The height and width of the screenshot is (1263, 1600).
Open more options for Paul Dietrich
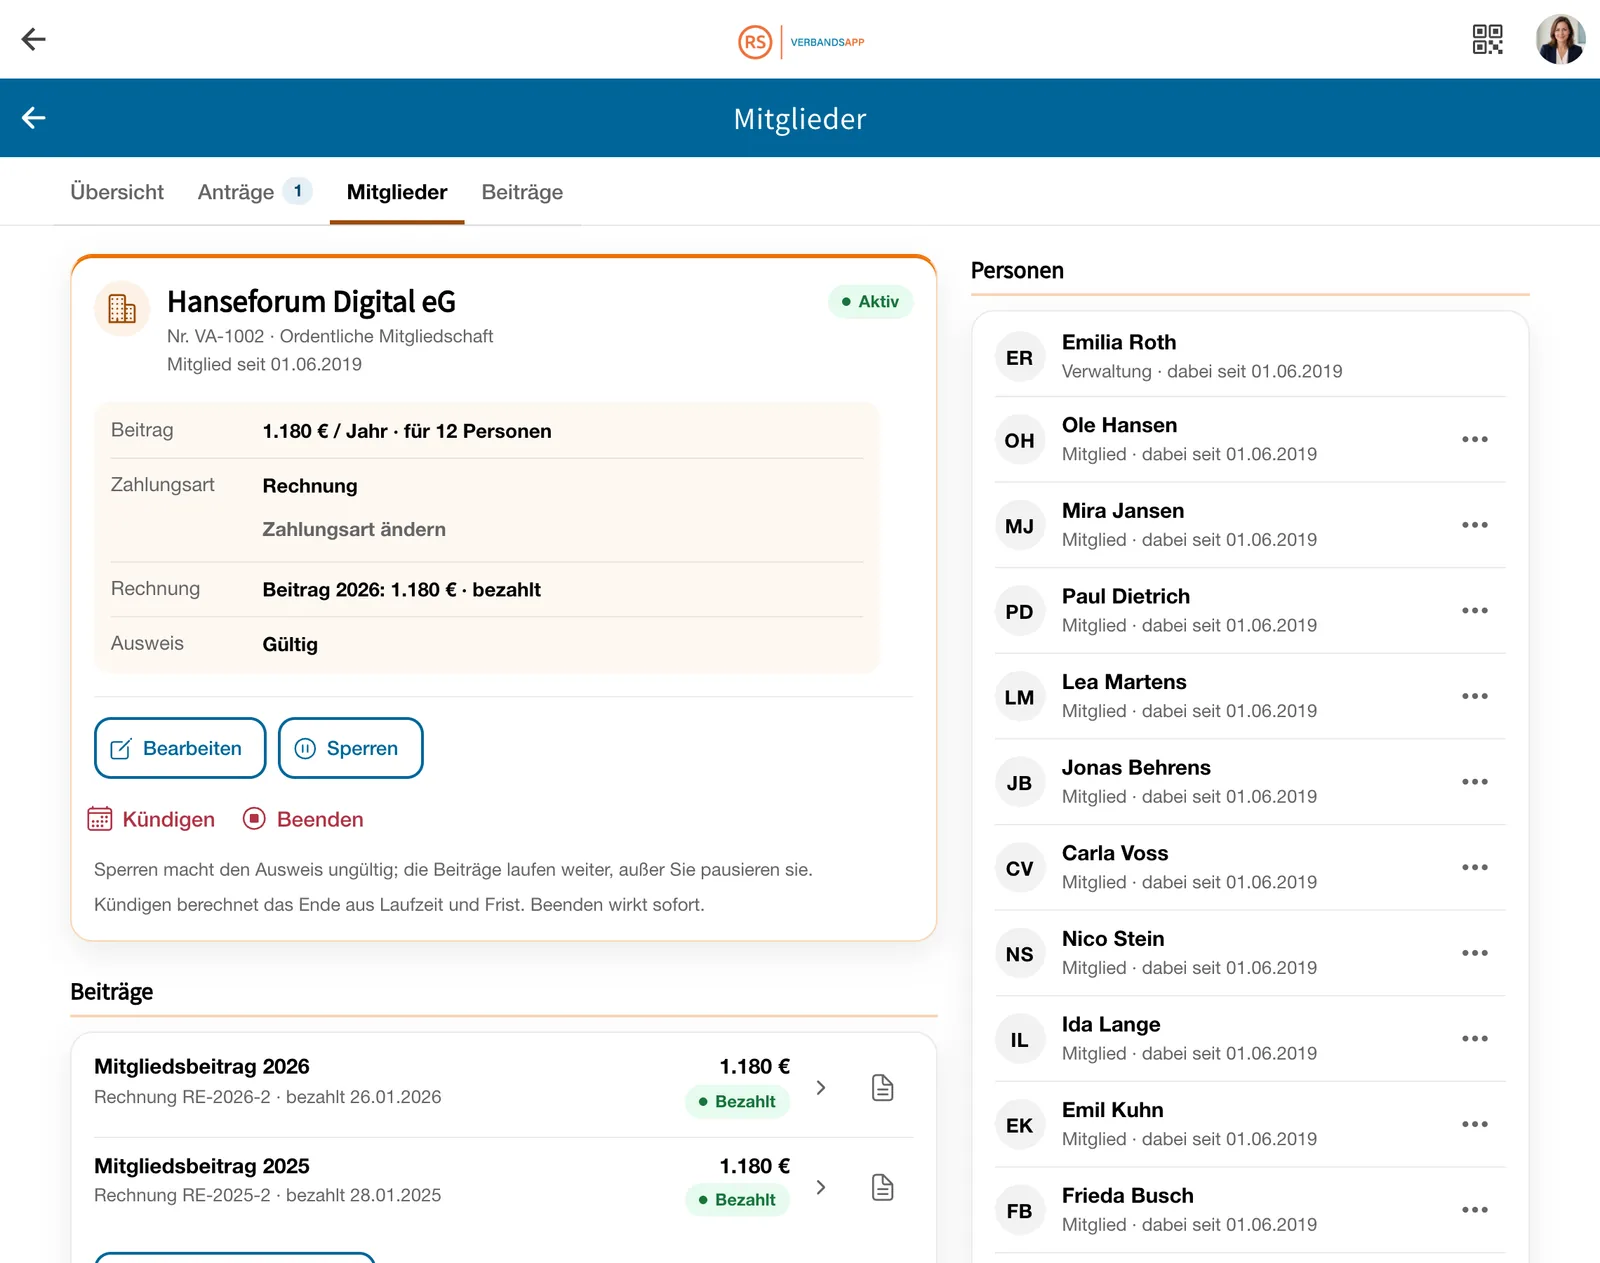(1474, 610)
